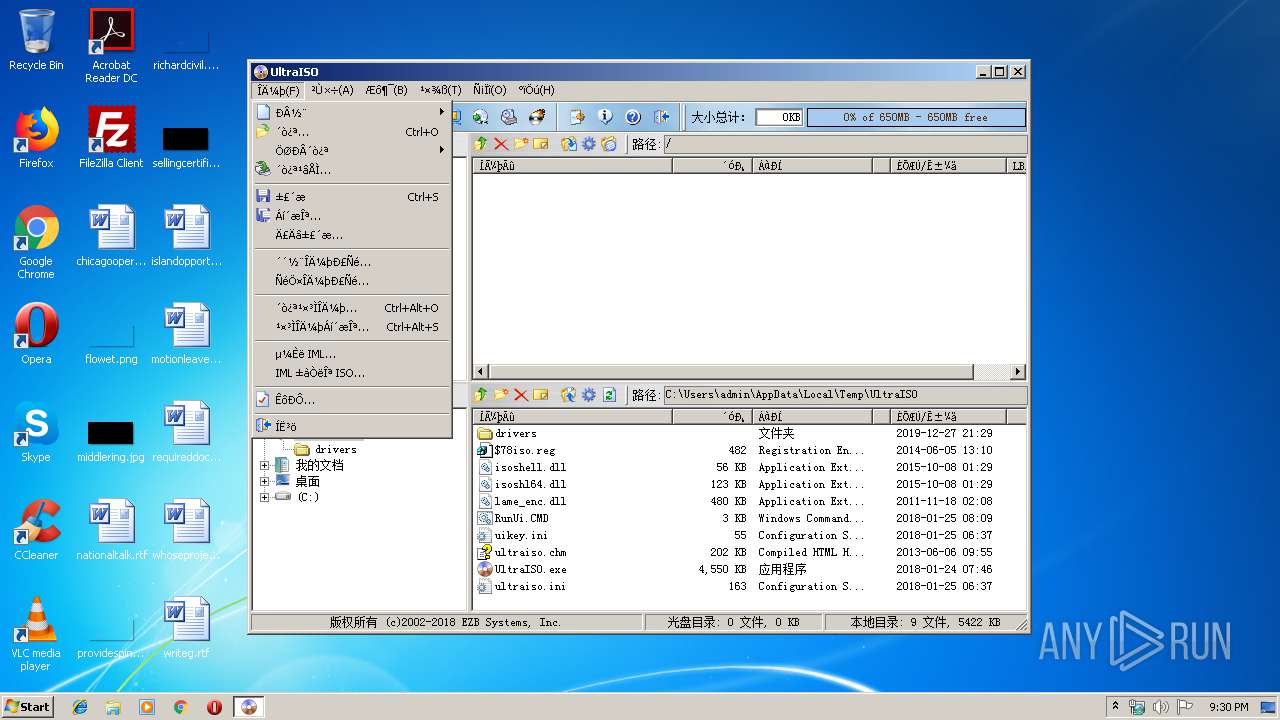Screen dimensions: 1280x720
Task: Select lame_enc.dll in the file list
Action: coord(521,501)
